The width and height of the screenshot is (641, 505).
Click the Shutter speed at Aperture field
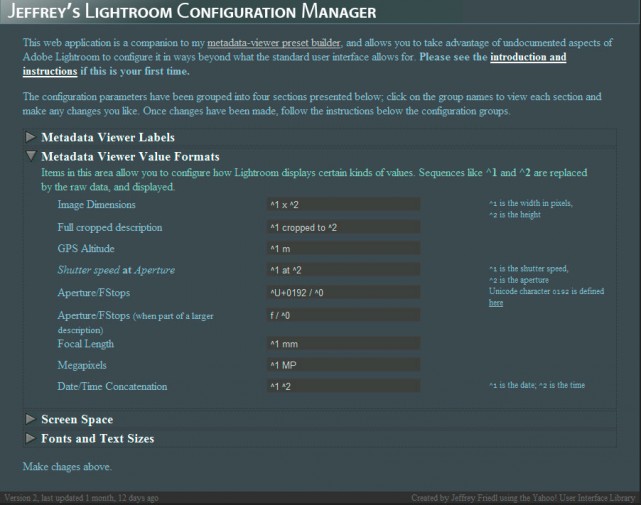pos(343,270)
